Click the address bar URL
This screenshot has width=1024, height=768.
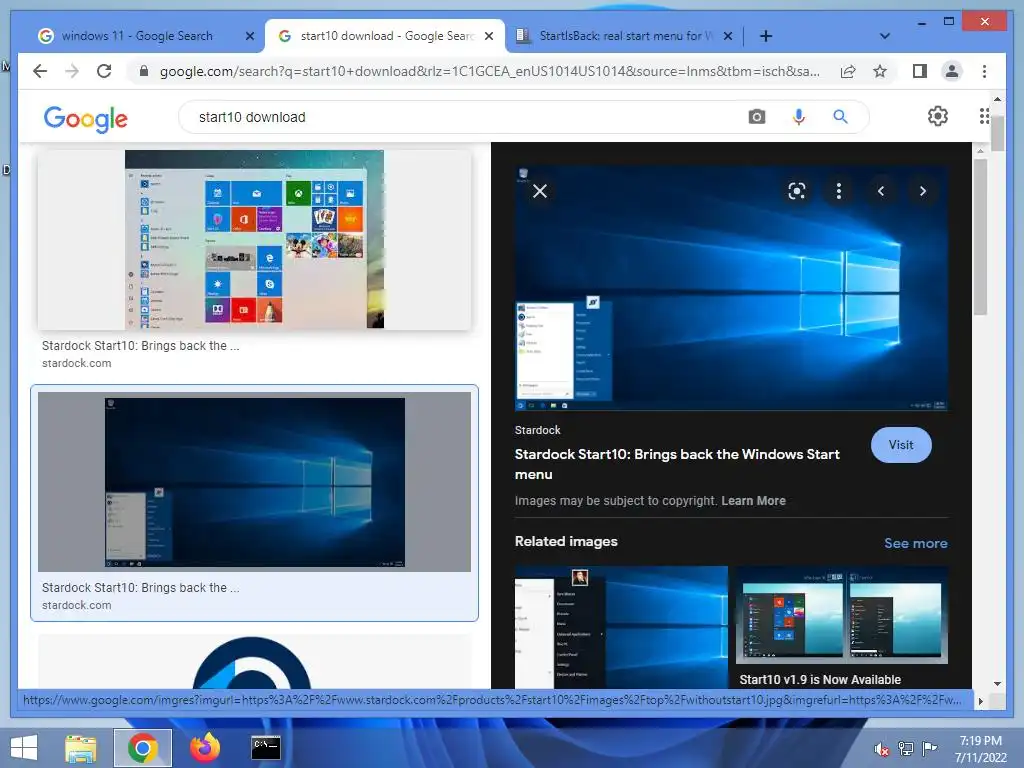[490, 71]
